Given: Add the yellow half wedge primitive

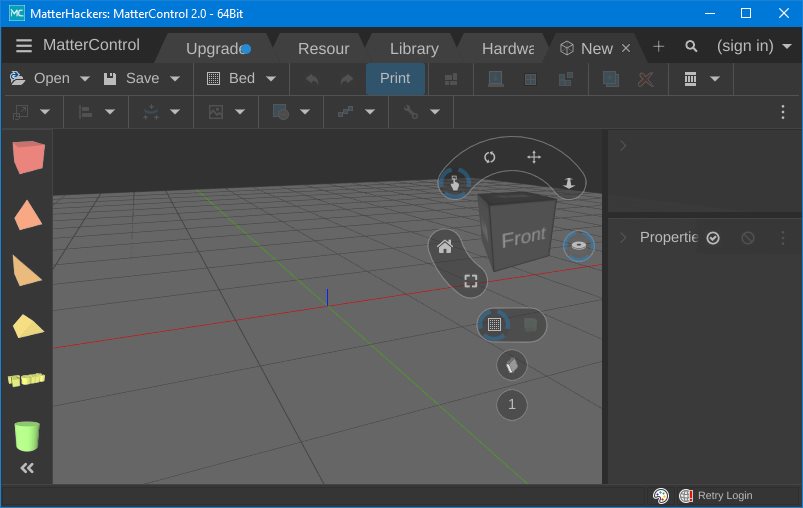Looking at the screenshot, I should click(28, 326).
